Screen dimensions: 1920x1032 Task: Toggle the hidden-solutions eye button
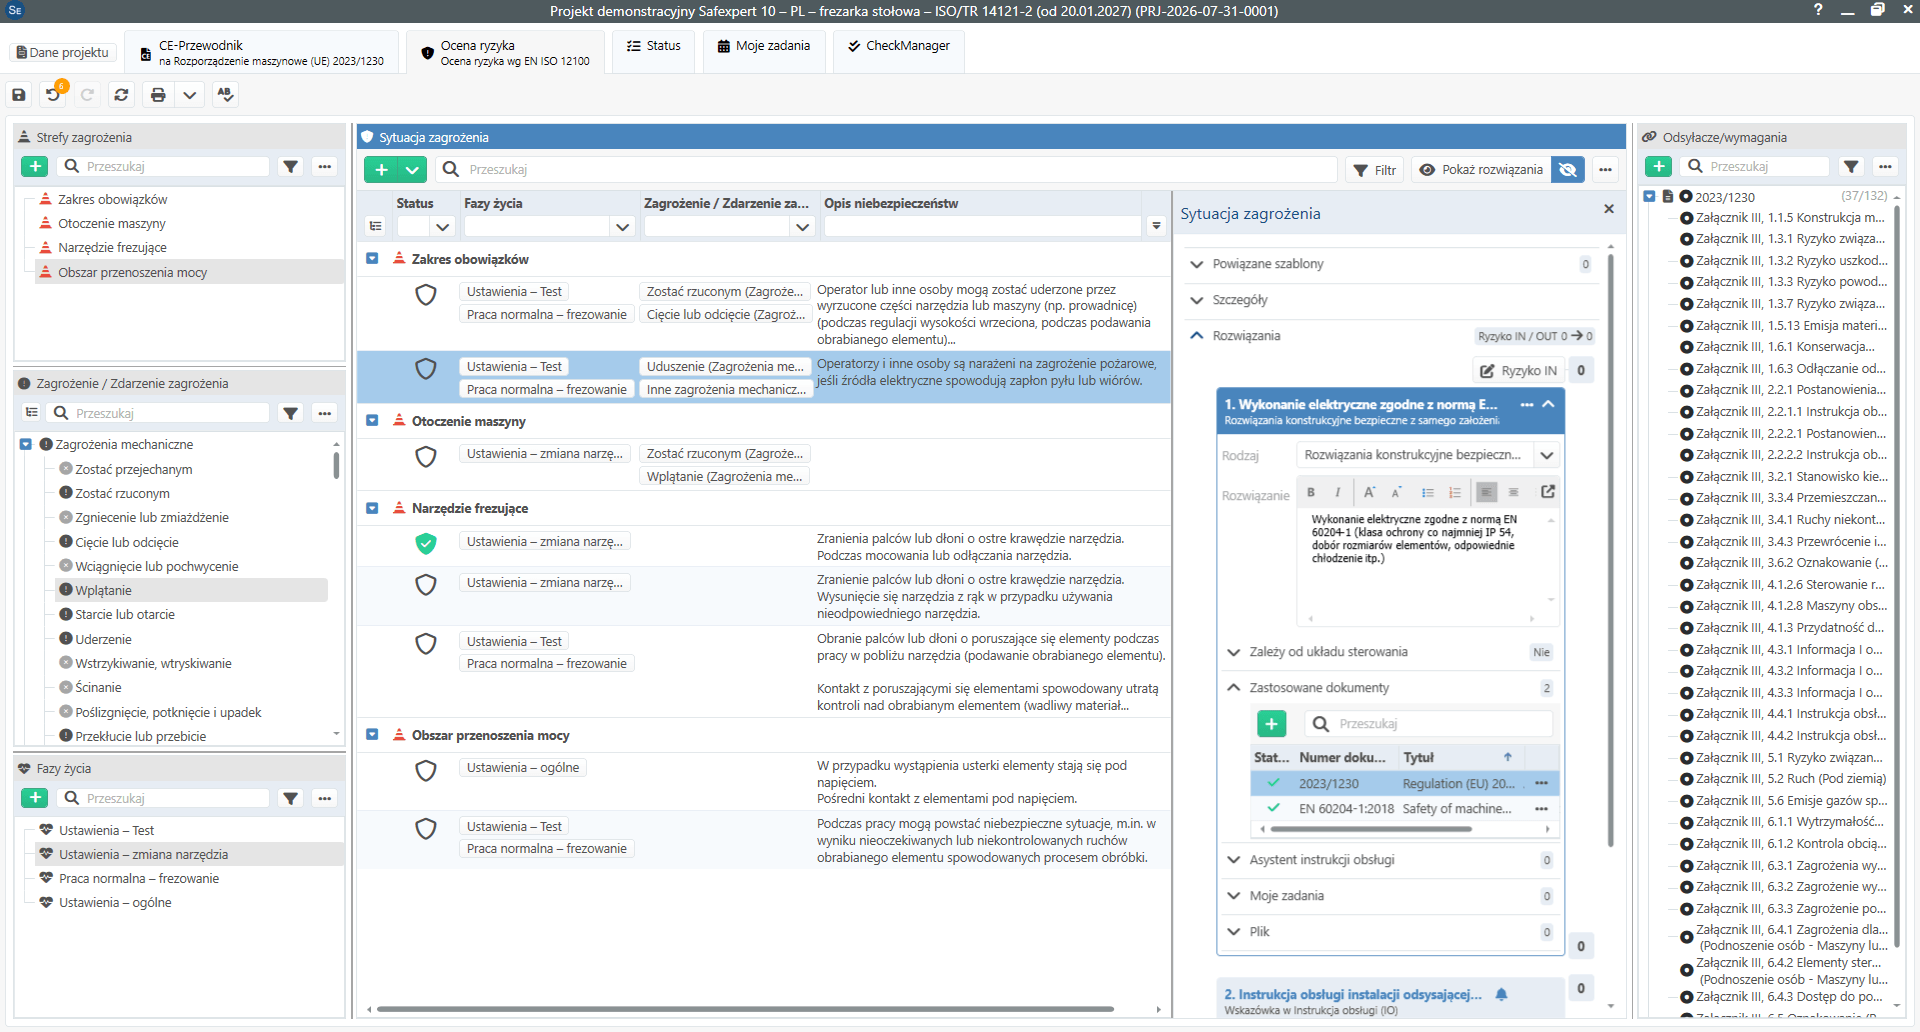[1568, 170]
